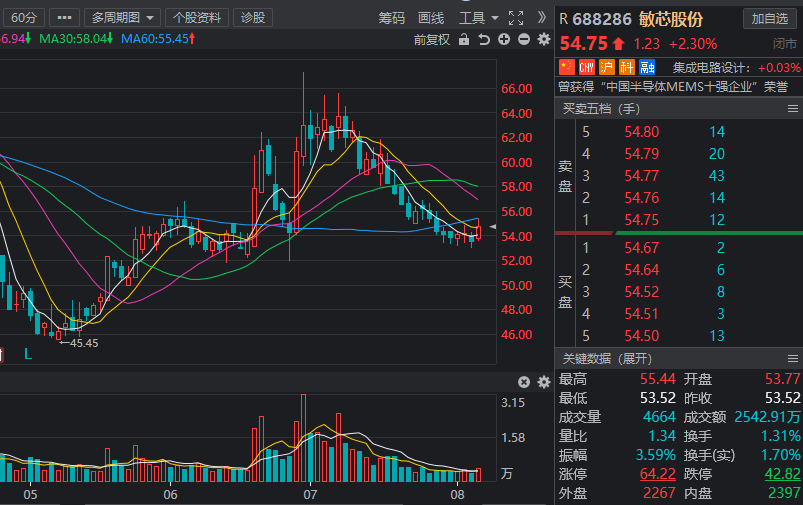The height and width of the screenshot is (505, 803).
Task: Open the more periods ellipsis button
Action: (x=65, y=18)
